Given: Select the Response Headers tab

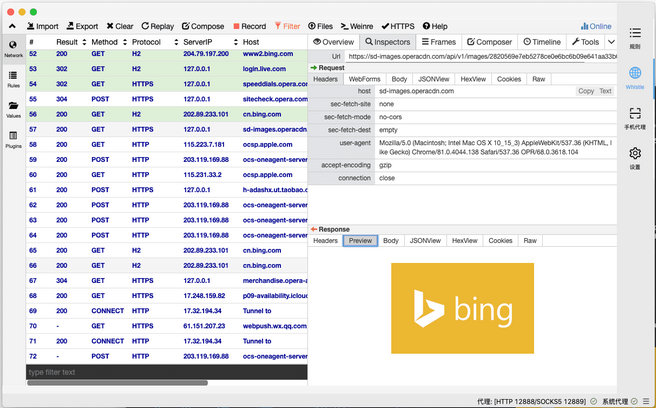Looking at the screenshot, I should (325, 241).
